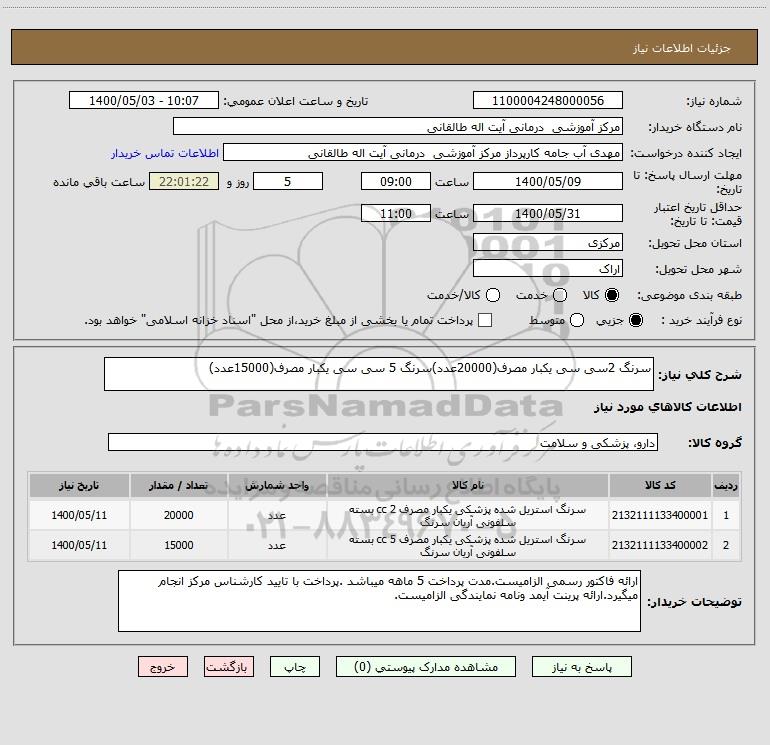The height and width of the screenshot is (745, 770).
Task: Toggle the اسناد خزانه اسلامی payment checkbox
Action: (485, 320)
